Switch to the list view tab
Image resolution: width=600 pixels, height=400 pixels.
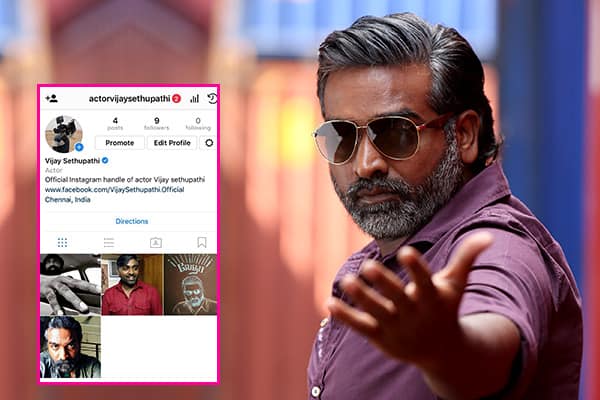point(108,242)
